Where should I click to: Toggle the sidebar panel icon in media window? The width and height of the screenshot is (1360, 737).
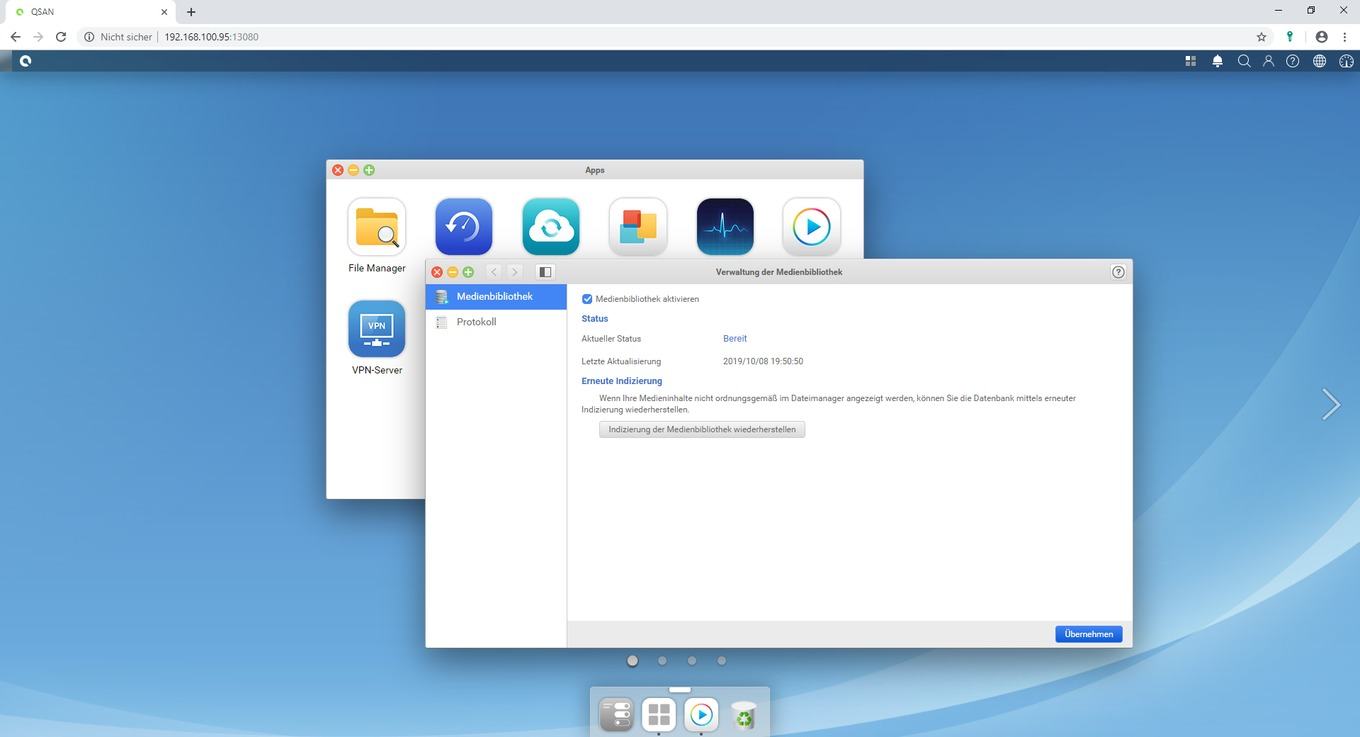[545, 272]
